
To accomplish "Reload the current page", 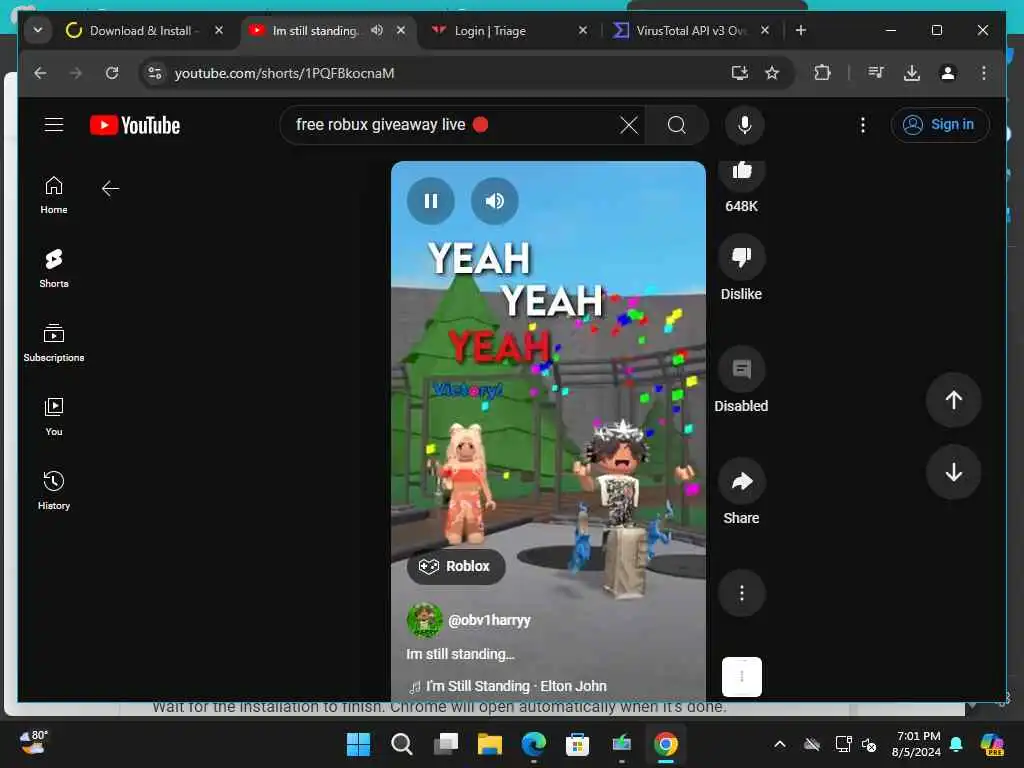I will [112, 73].
